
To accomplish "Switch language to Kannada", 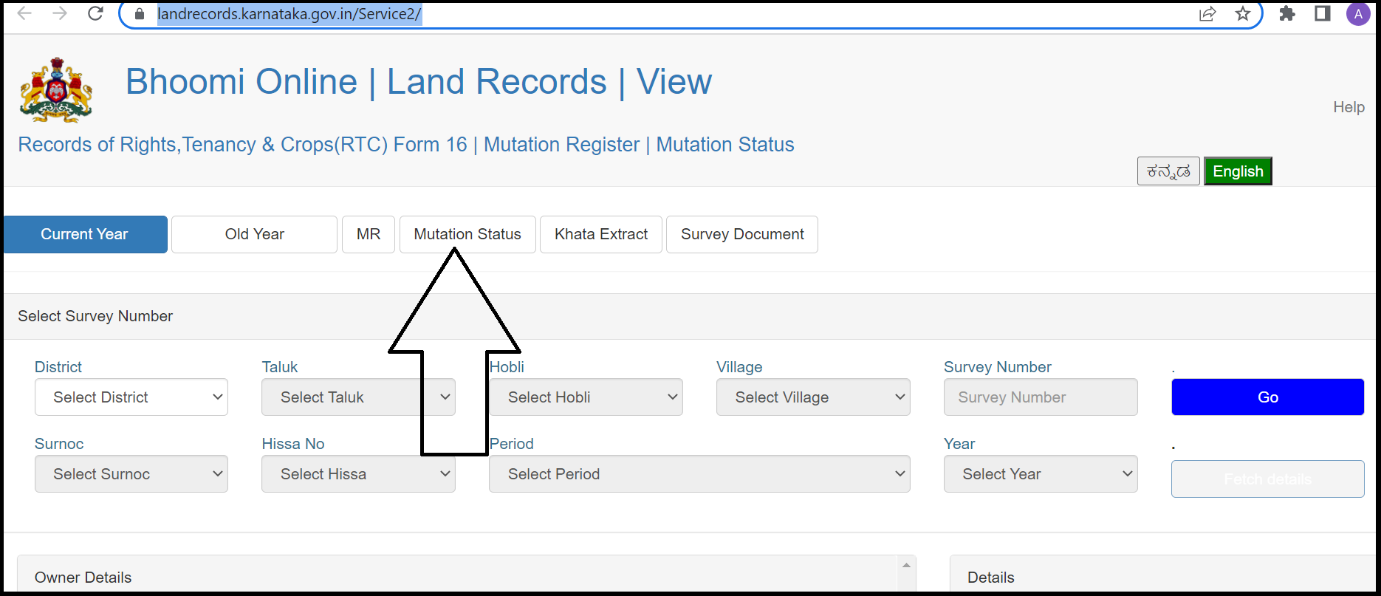I will click(1168, 171).
